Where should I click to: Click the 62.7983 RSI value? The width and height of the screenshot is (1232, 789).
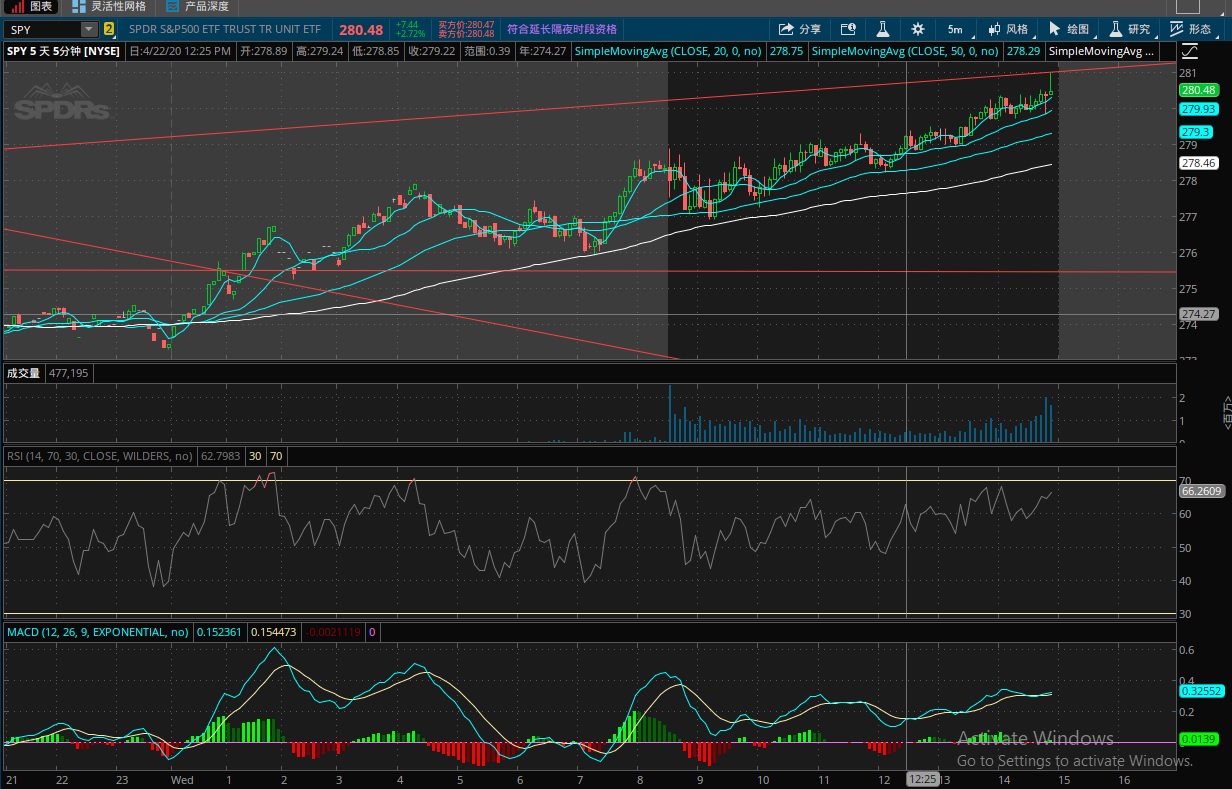click(x=221, y=456)
